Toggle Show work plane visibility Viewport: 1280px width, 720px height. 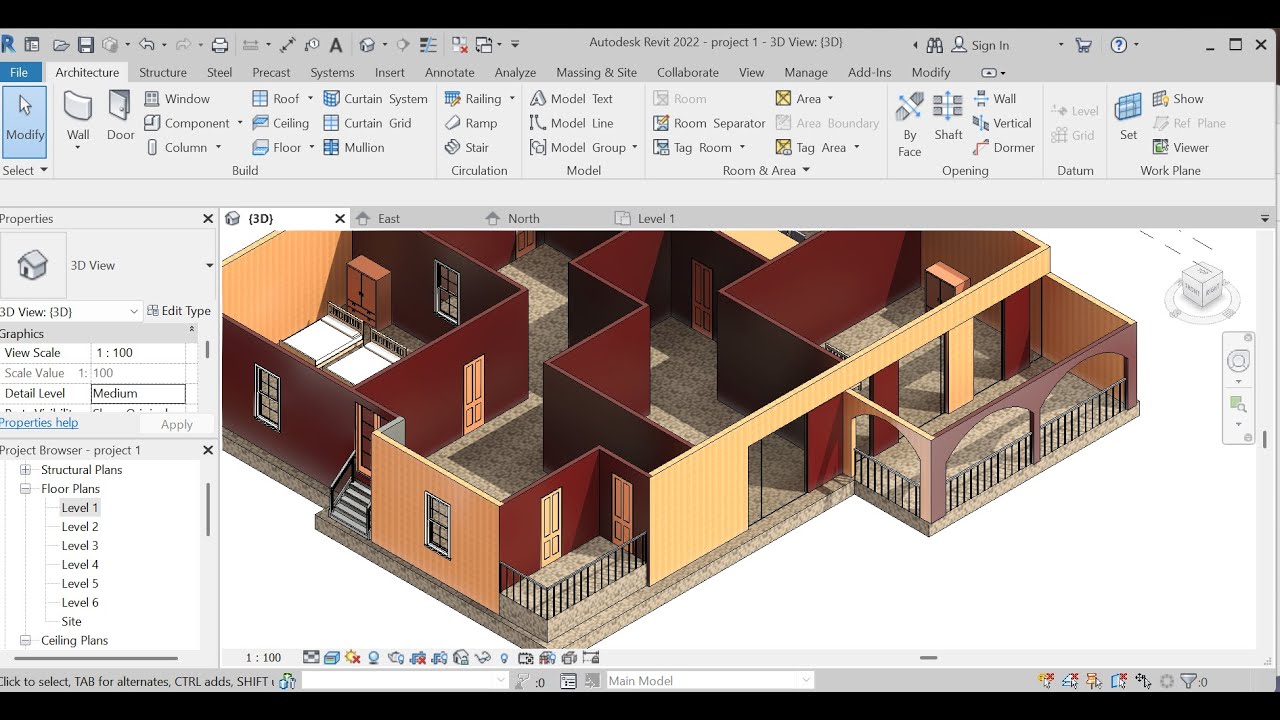click(1178, 99)
